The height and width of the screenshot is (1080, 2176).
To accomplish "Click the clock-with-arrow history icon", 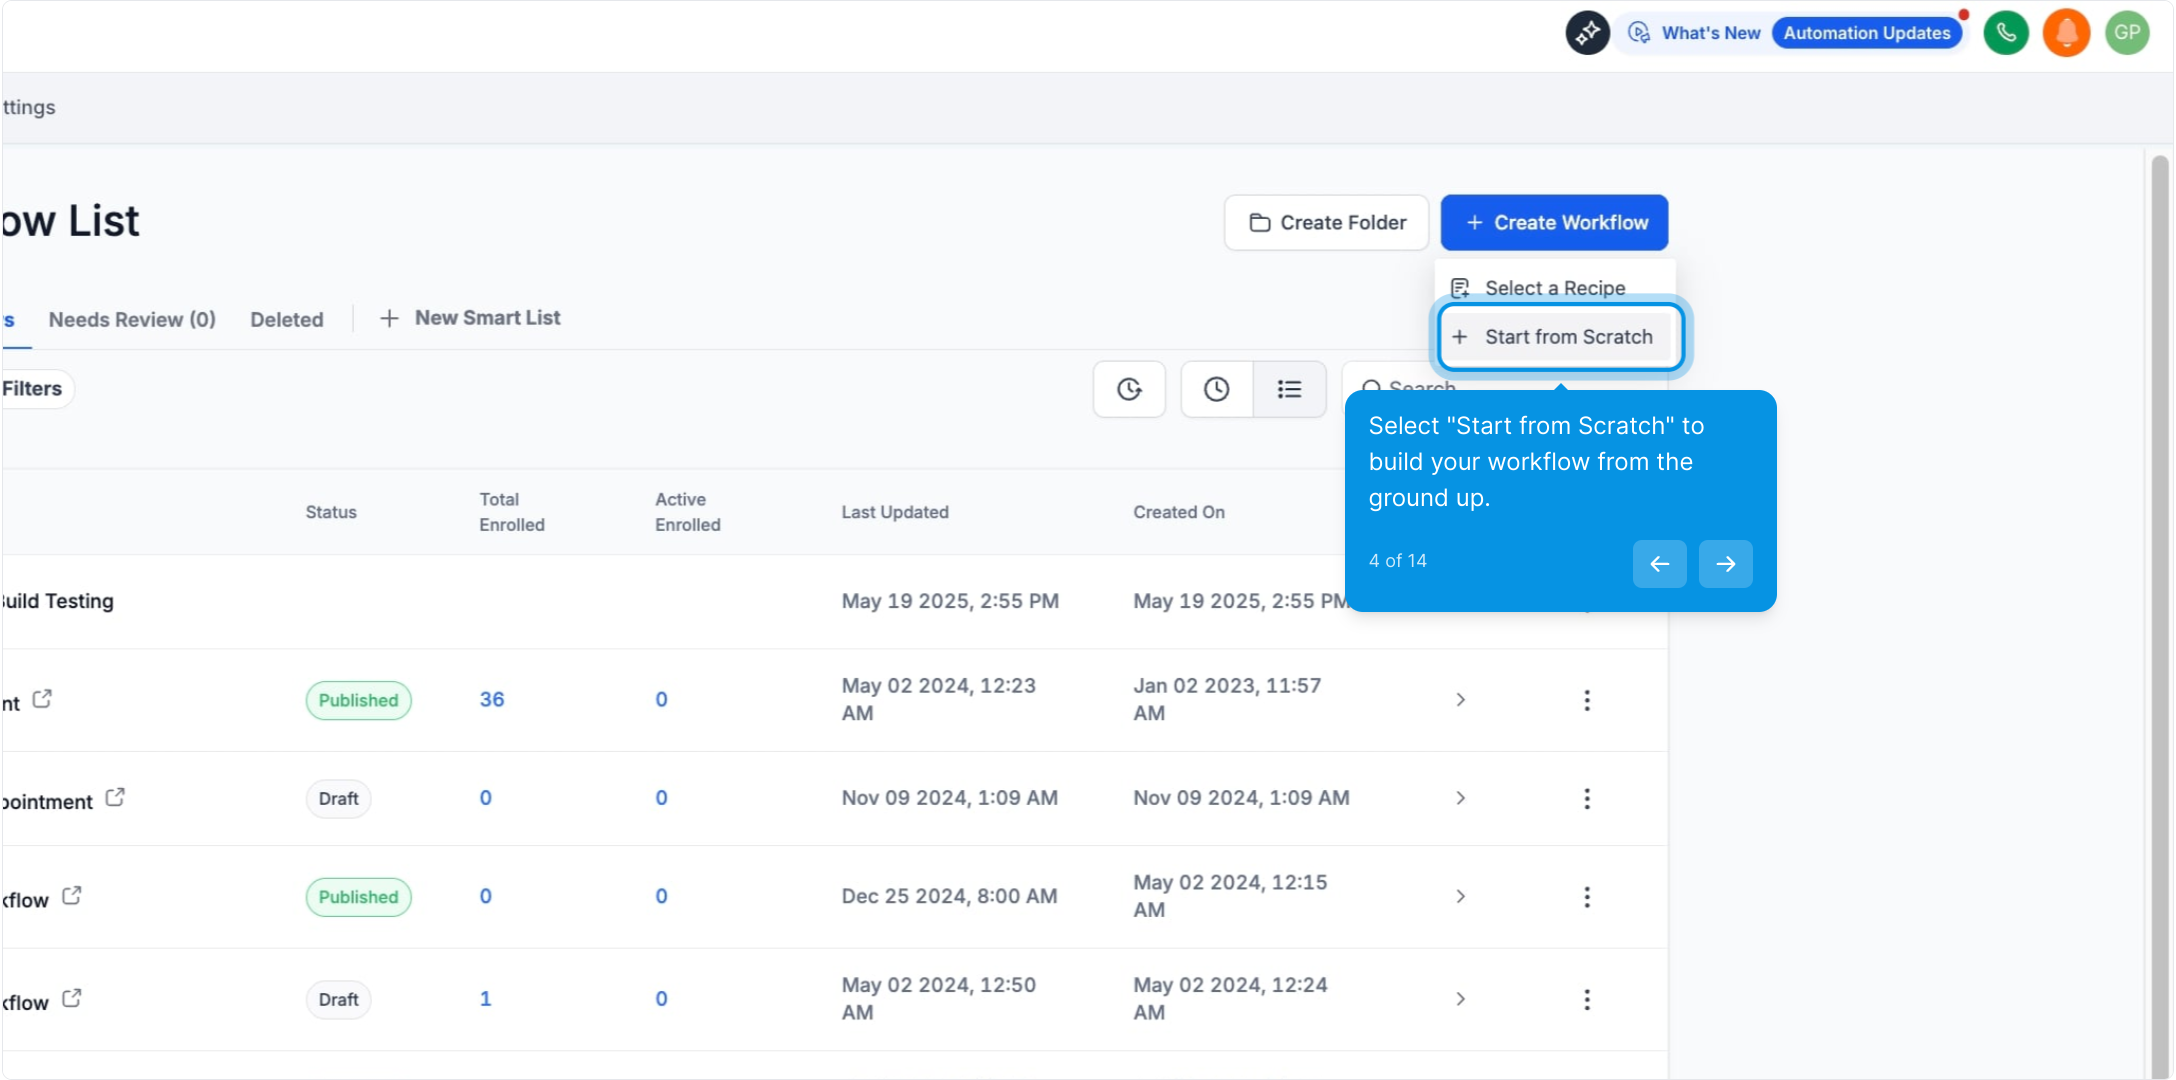I will [x=1129, y=389].
